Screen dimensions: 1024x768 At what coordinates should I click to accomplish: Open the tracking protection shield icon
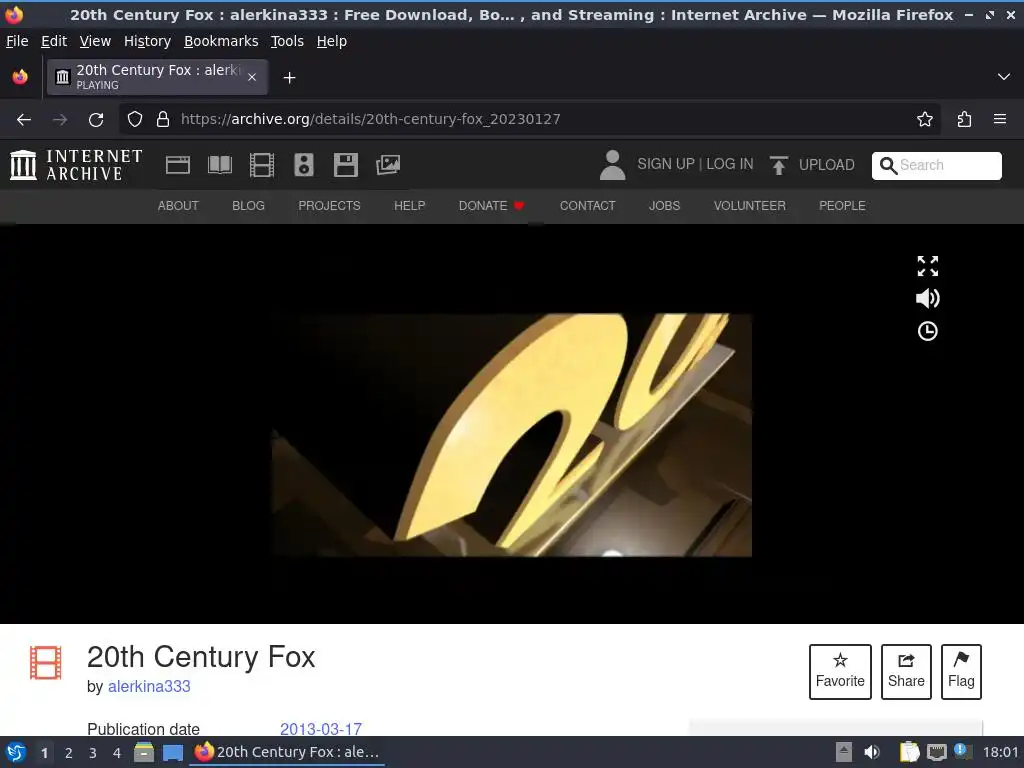pos(135,120)
